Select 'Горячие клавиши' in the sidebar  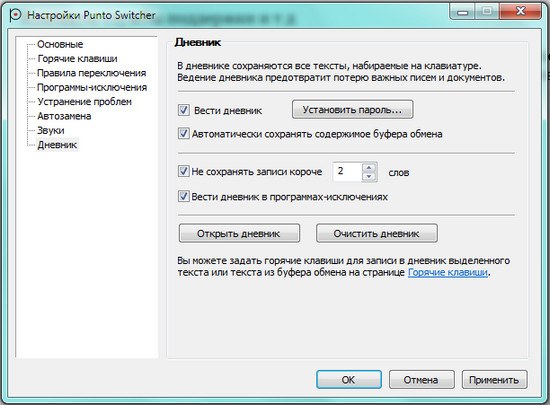pos(78,59)
